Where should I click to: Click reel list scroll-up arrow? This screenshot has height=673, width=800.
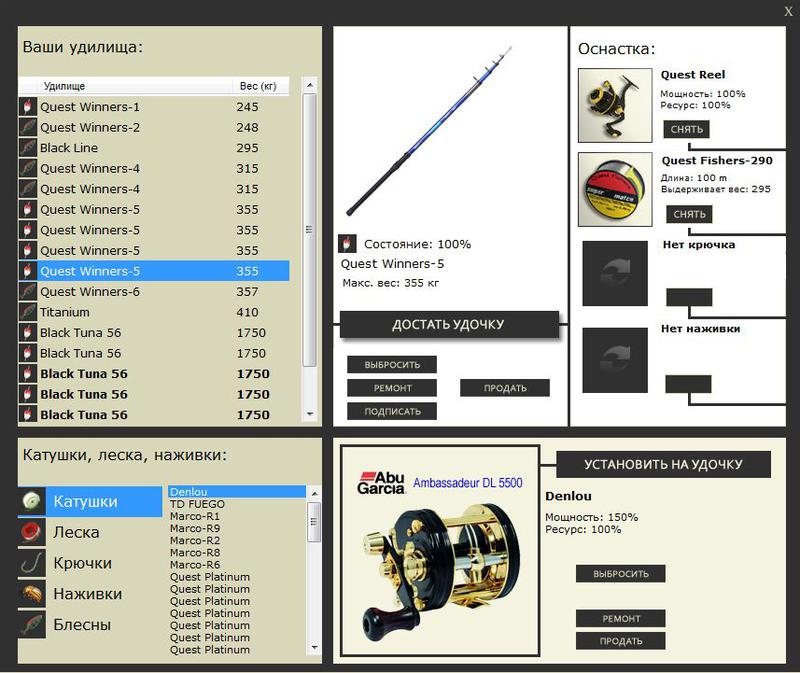coord(315,493)
